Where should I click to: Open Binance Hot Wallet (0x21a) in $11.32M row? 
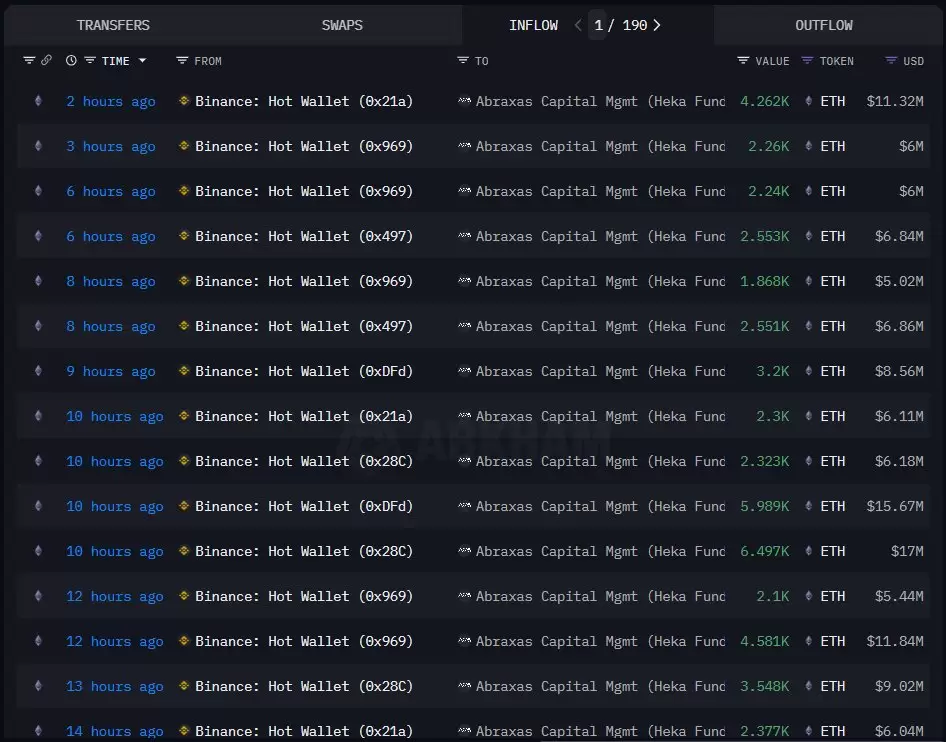(304, 101)
